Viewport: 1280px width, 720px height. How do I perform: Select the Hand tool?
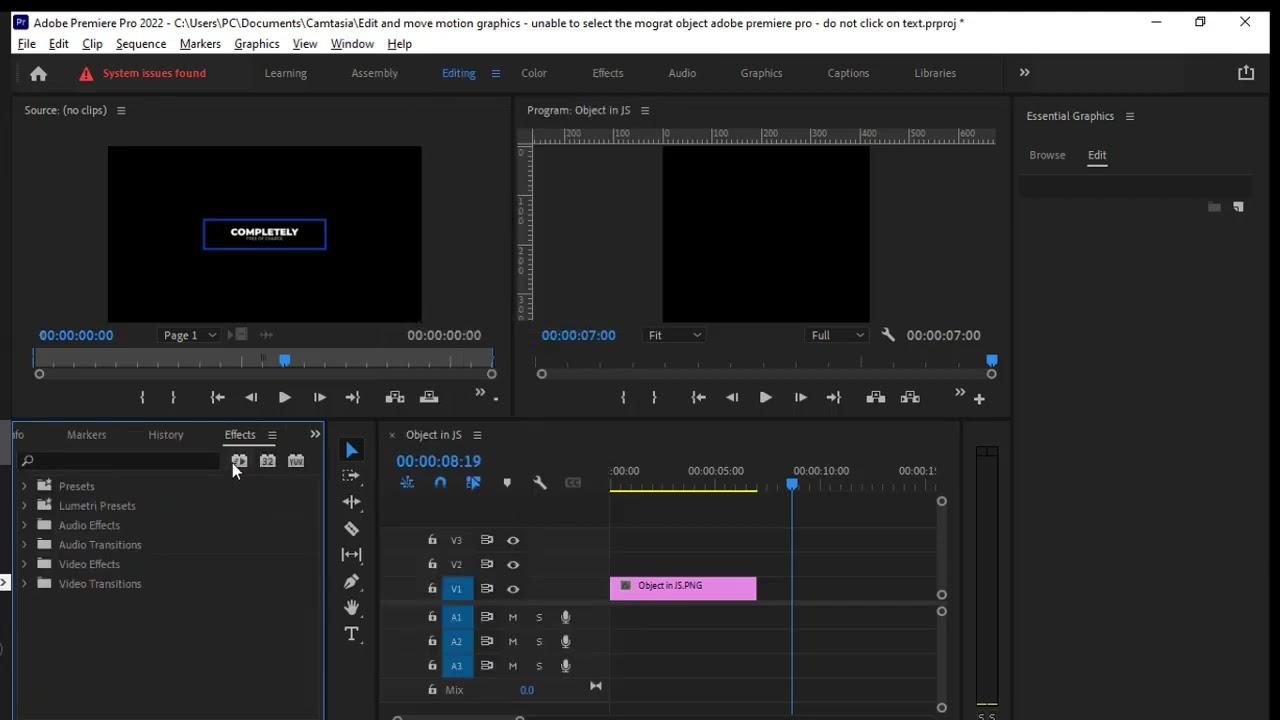(x=351, y=607)
